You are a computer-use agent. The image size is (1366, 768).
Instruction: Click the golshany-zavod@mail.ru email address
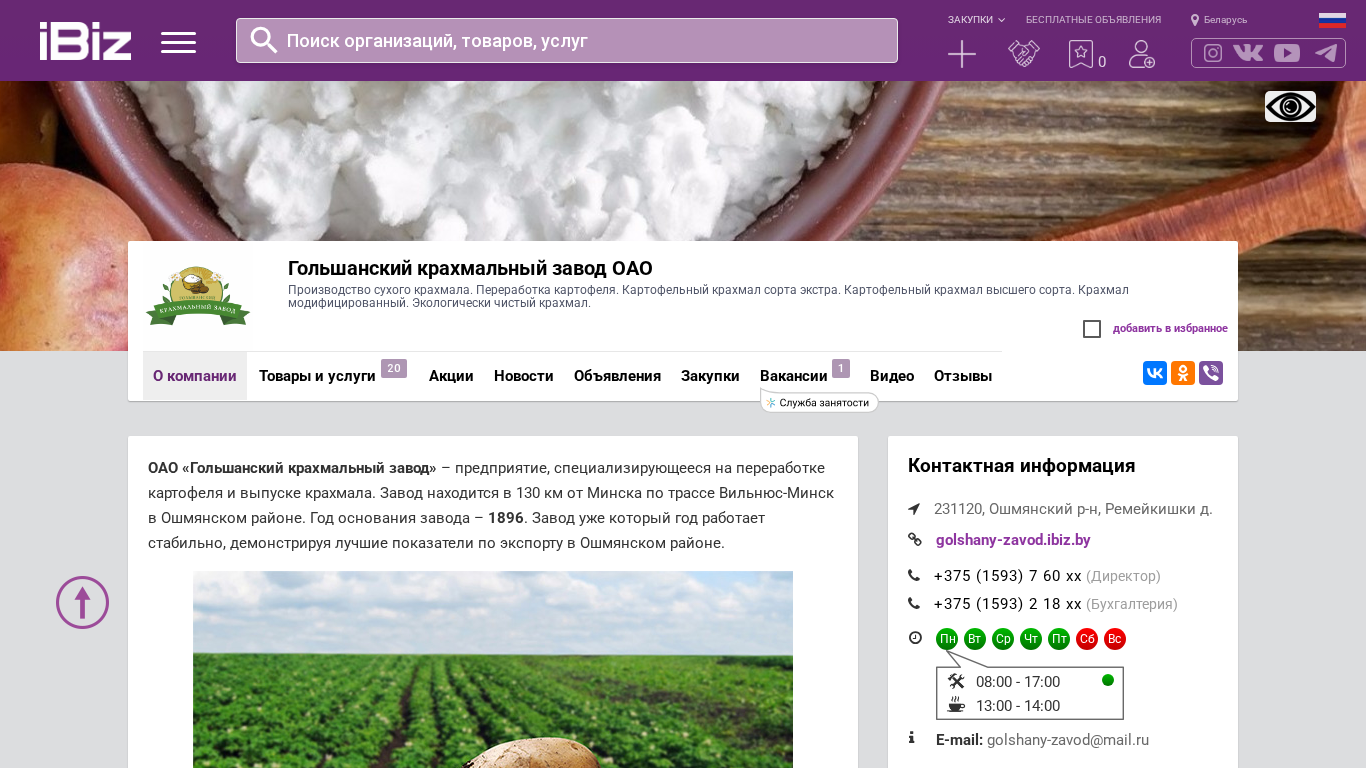[1068, 740]
